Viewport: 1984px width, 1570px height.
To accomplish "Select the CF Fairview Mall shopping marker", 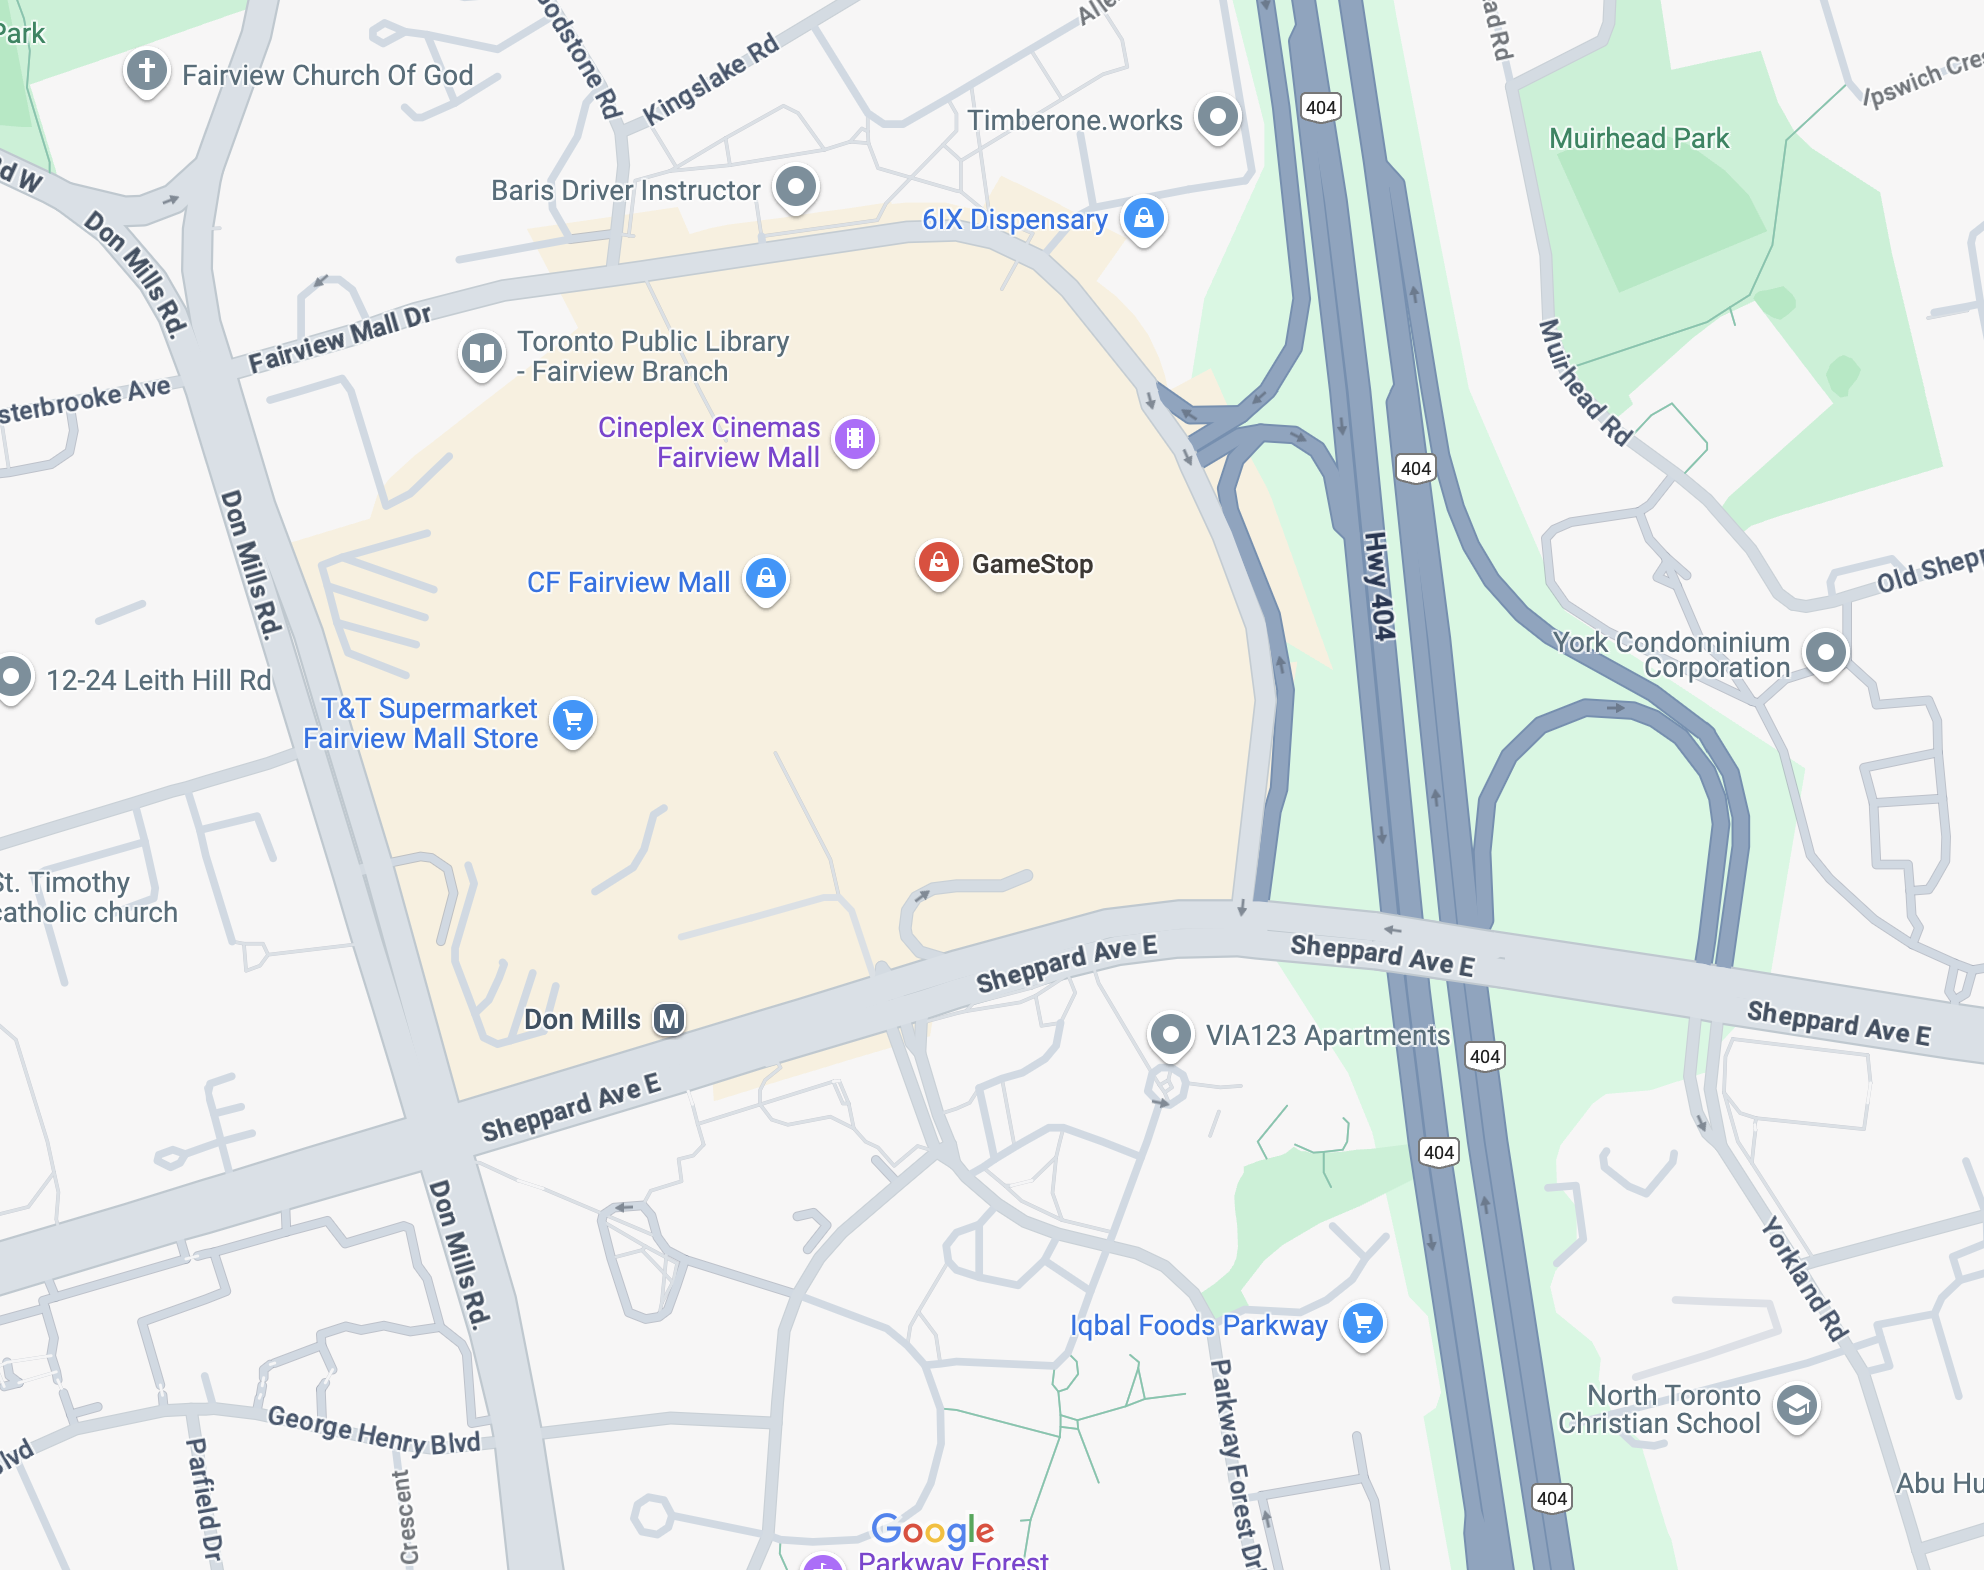I will pyautogui.click(x=766, y=579).
